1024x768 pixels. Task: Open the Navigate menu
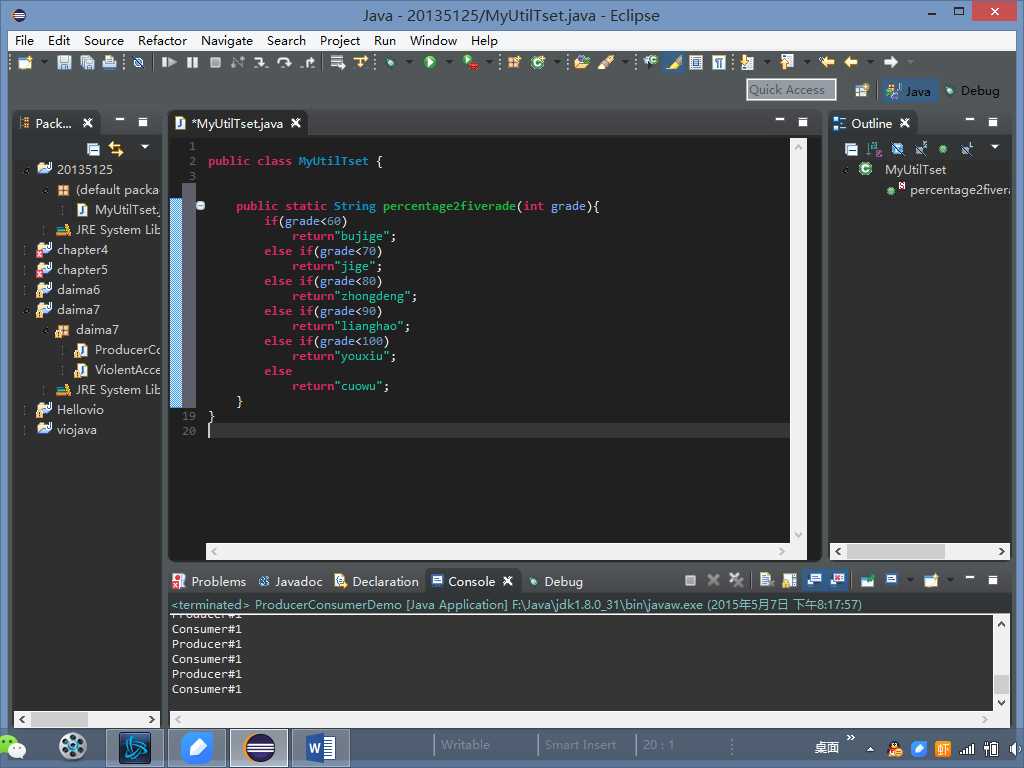pos(227,40)
